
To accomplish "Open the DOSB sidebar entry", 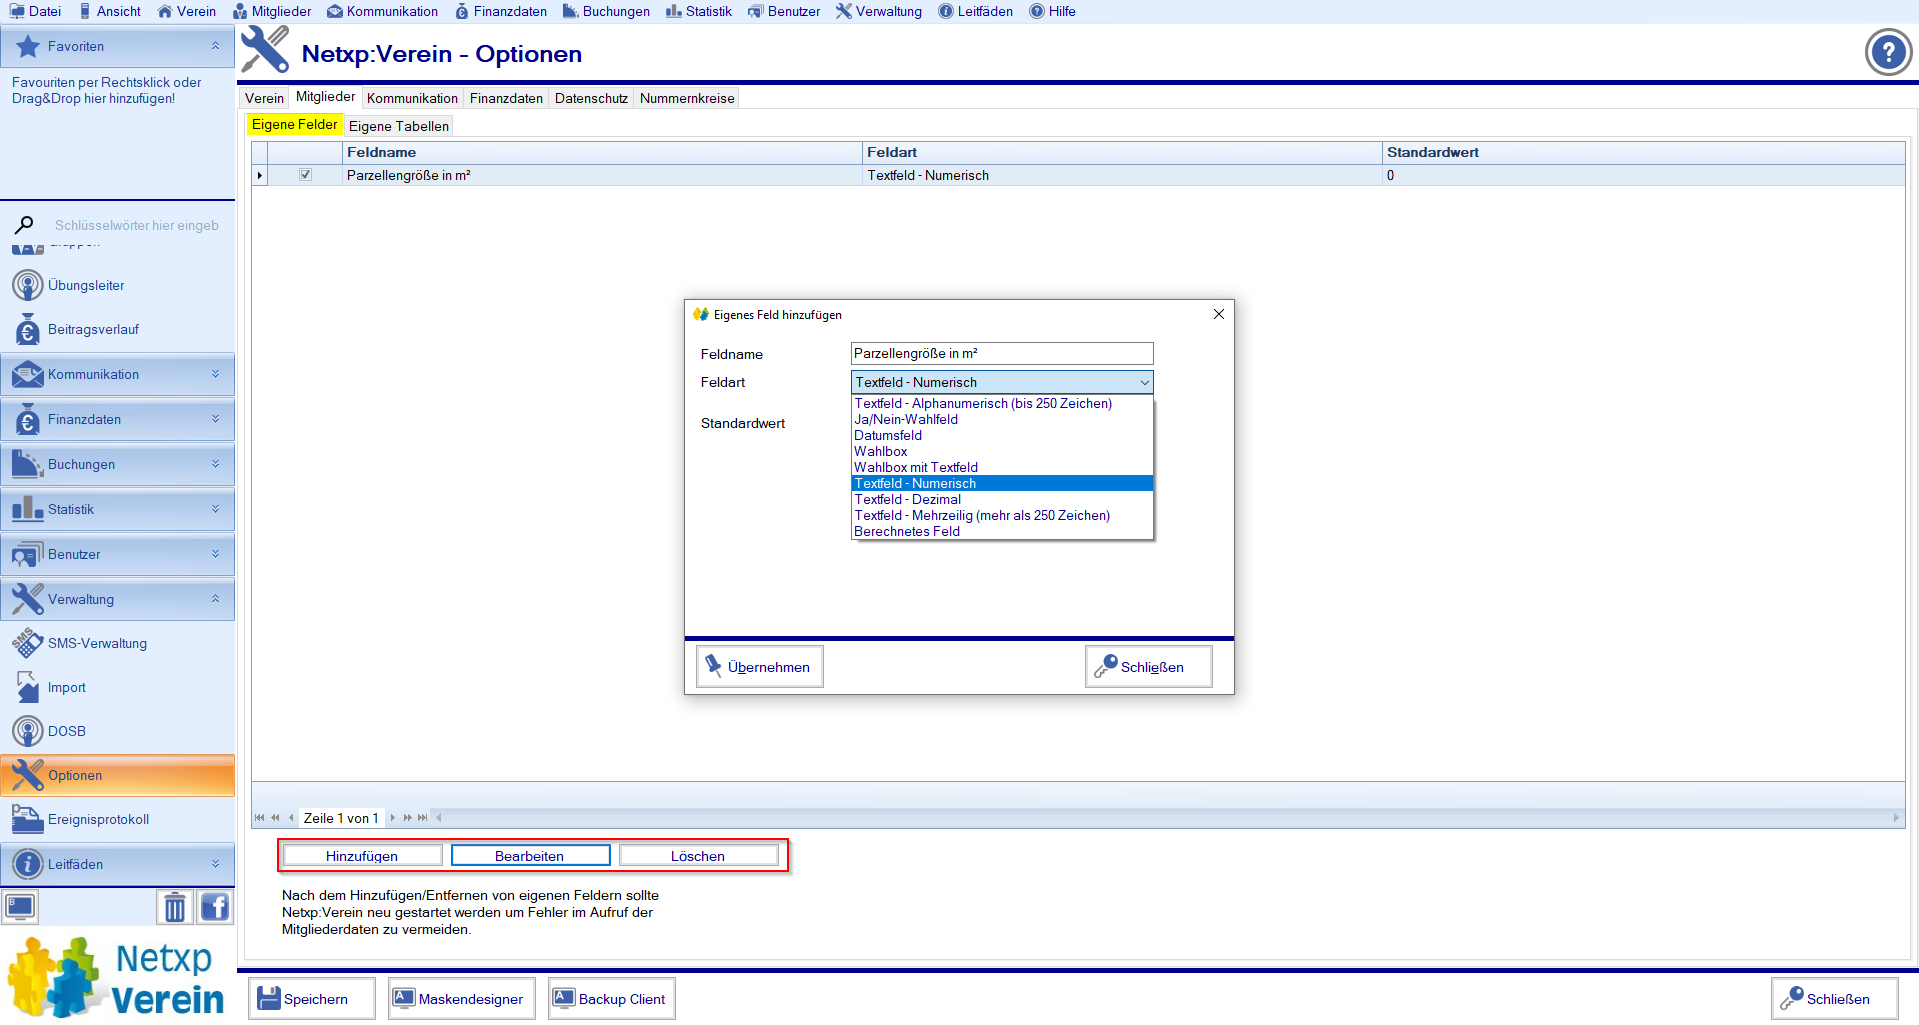I will click(66, 731).
